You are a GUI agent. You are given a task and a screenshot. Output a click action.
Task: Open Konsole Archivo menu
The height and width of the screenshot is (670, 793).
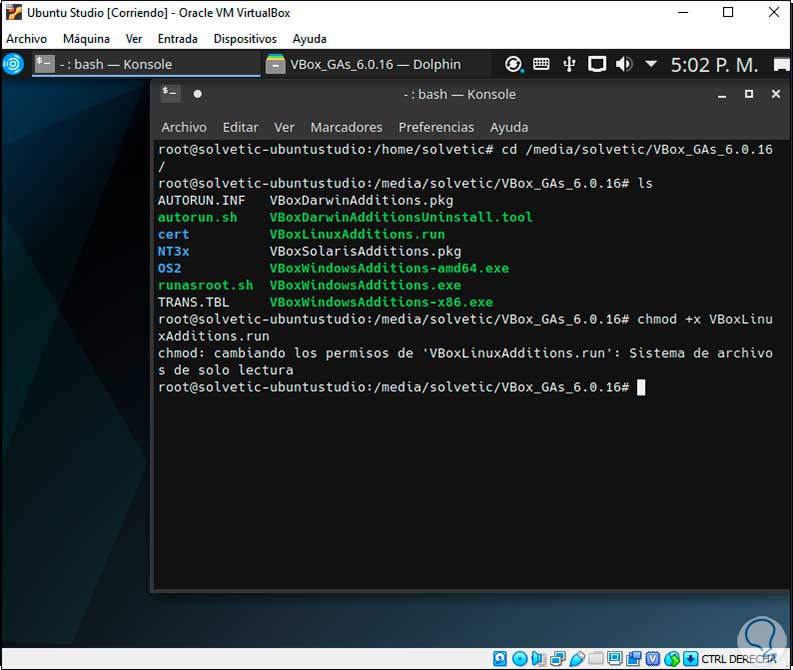(x=184, y=127)
